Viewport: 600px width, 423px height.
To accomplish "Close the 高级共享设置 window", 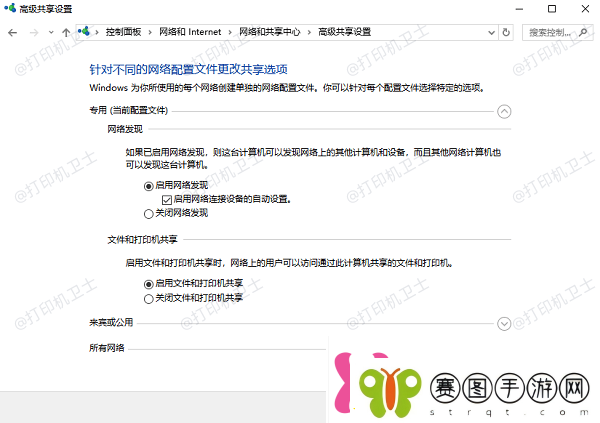I will 585,9.
